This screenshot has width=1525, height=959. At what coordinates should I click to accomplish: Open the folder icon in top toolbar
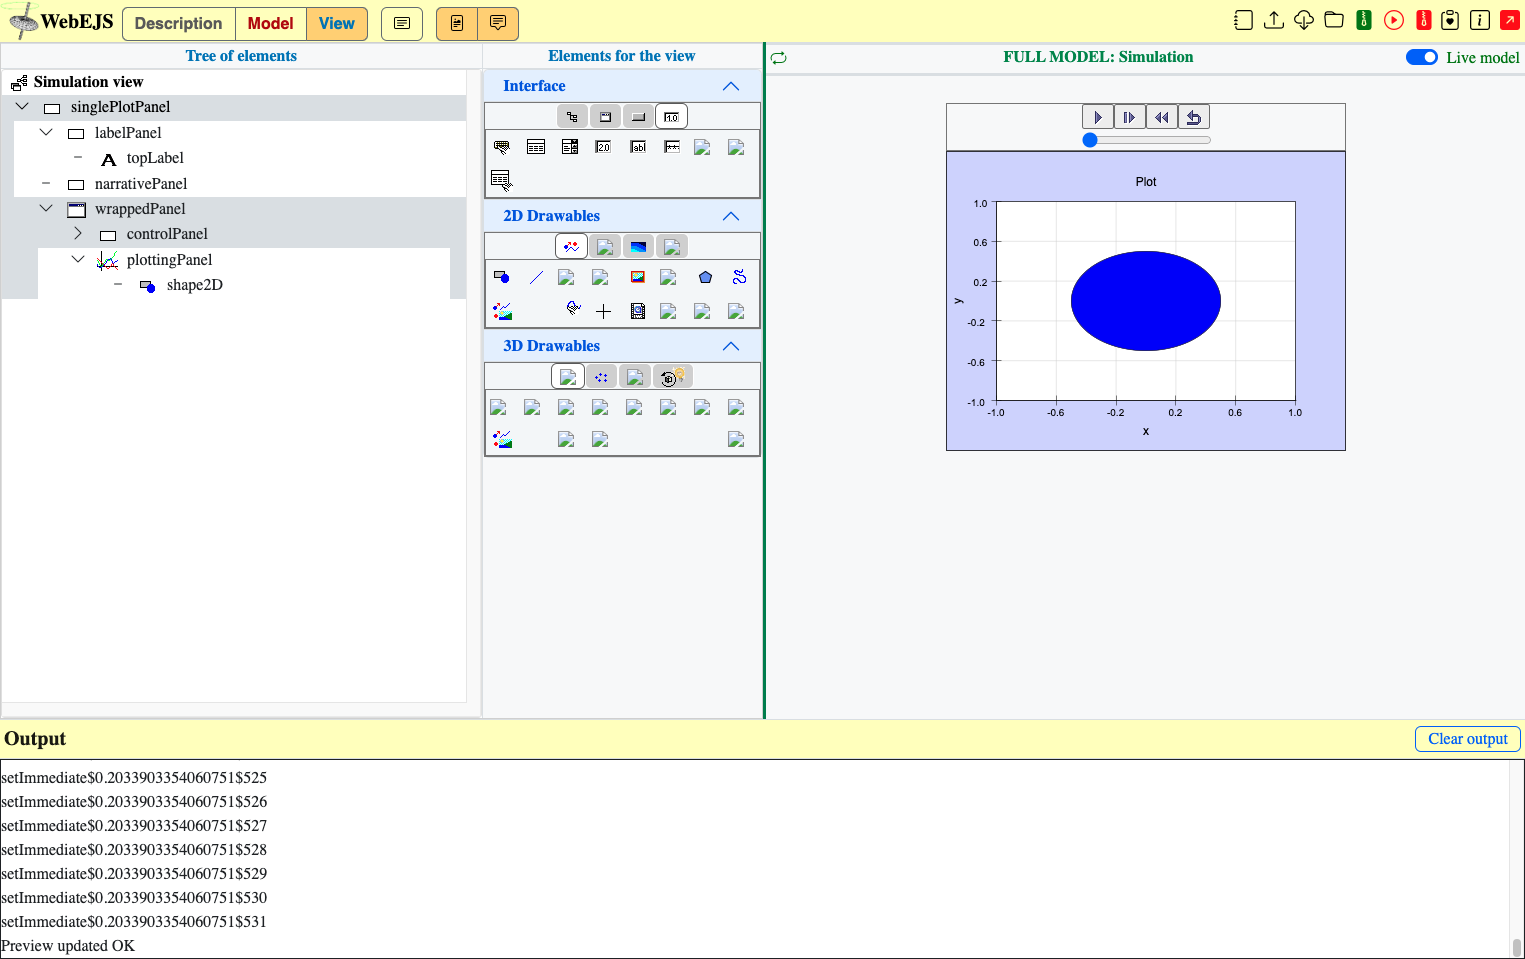1334,20
